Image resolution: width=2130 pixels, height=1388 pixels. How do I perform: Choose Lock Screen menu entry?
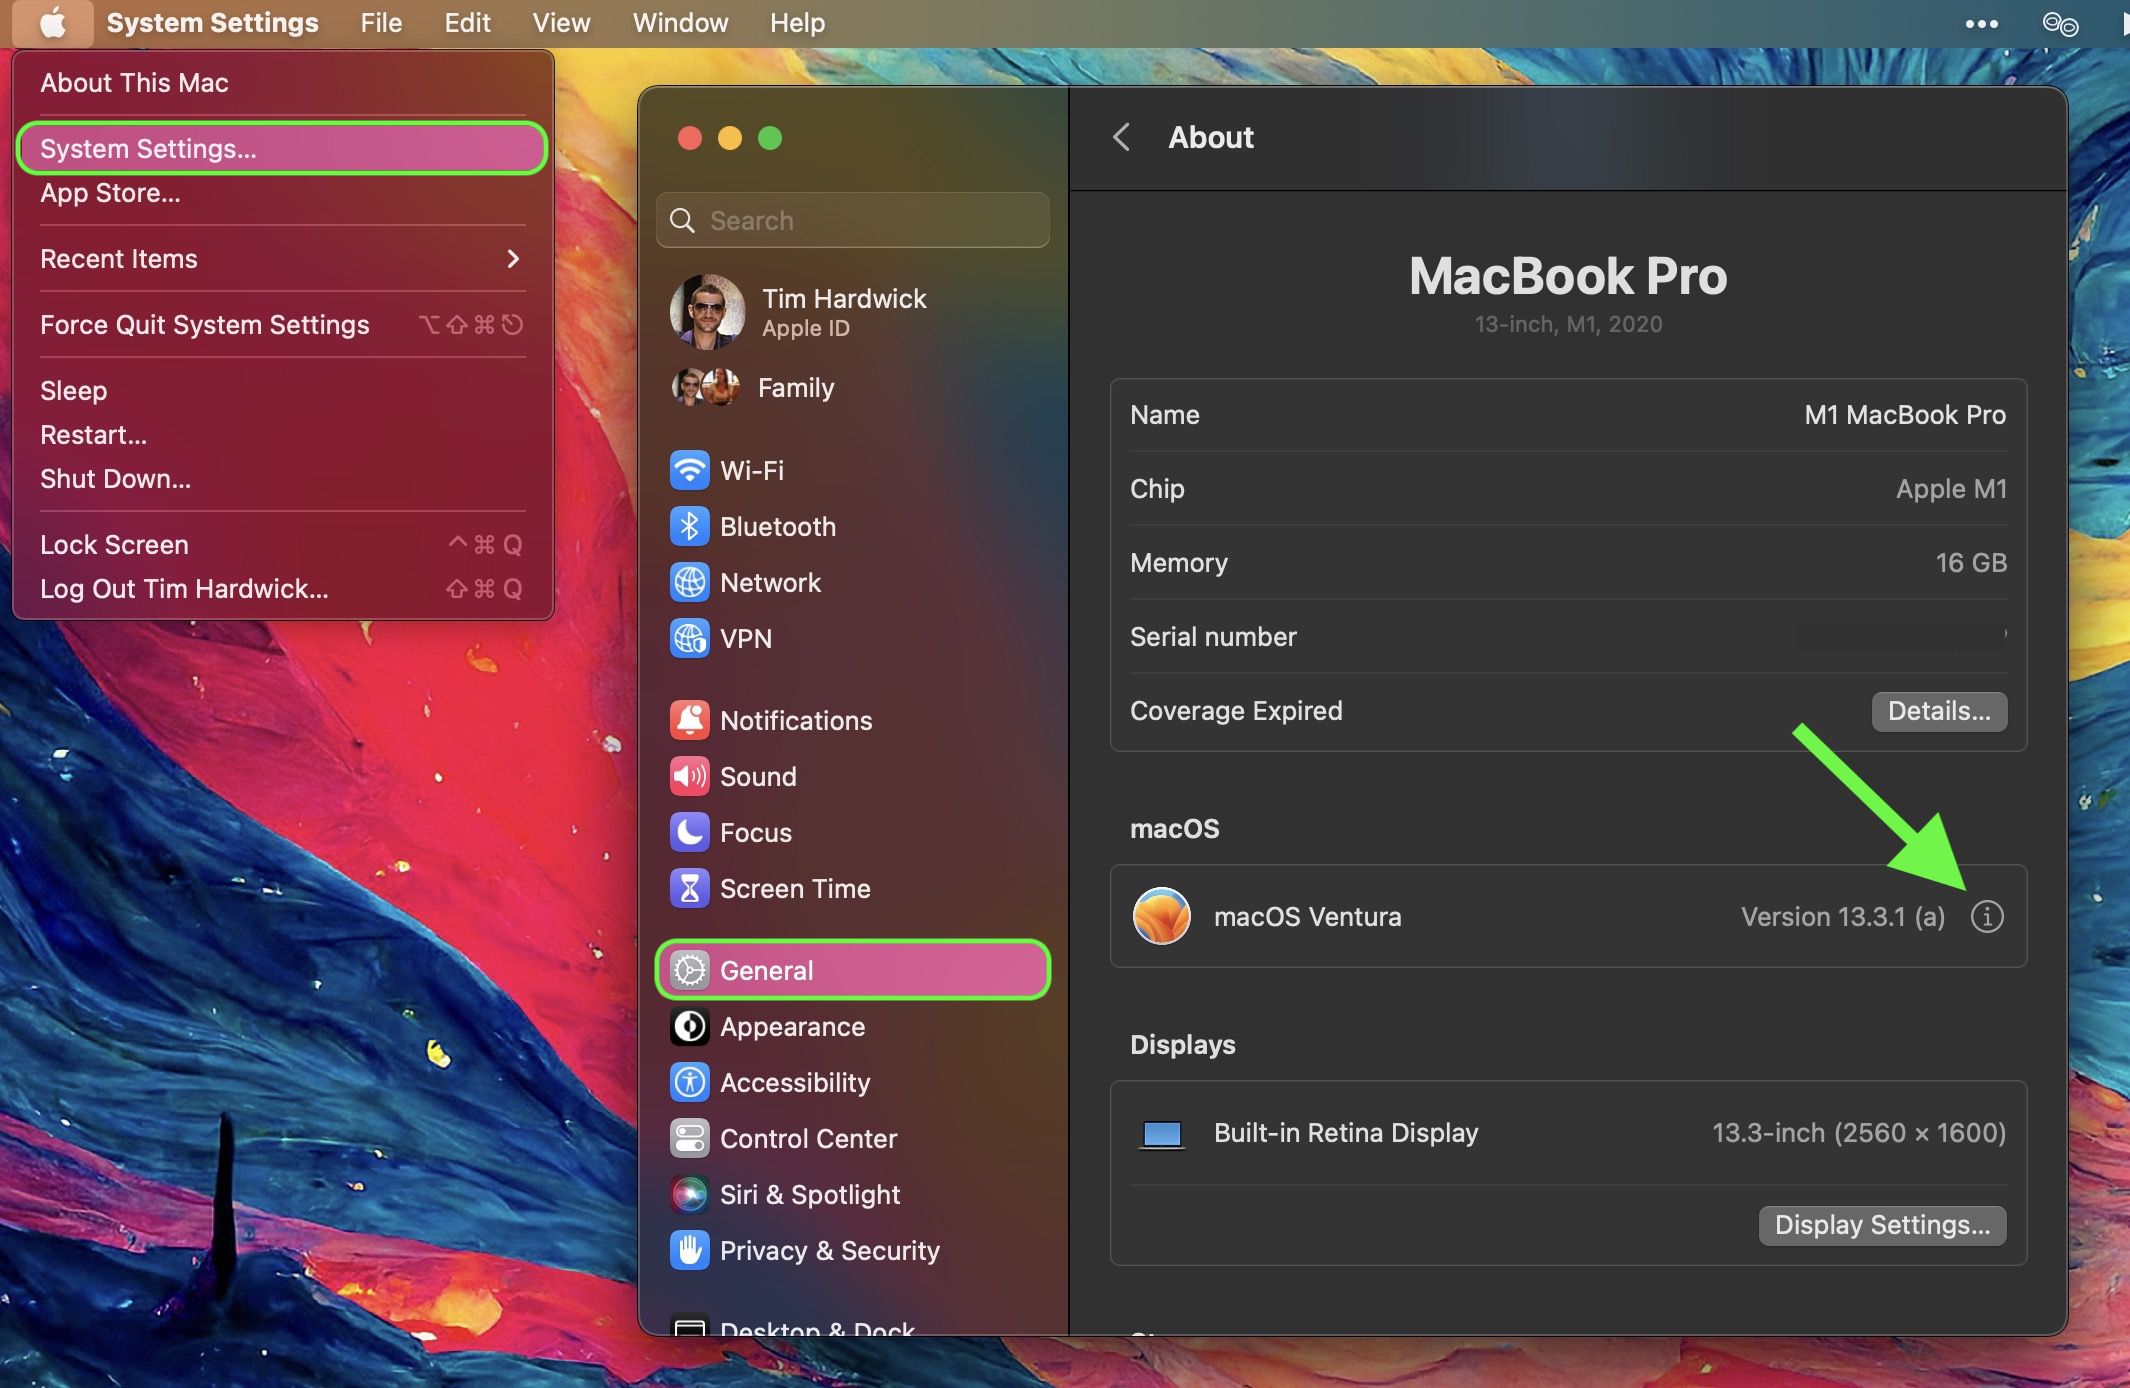[282, 545]
